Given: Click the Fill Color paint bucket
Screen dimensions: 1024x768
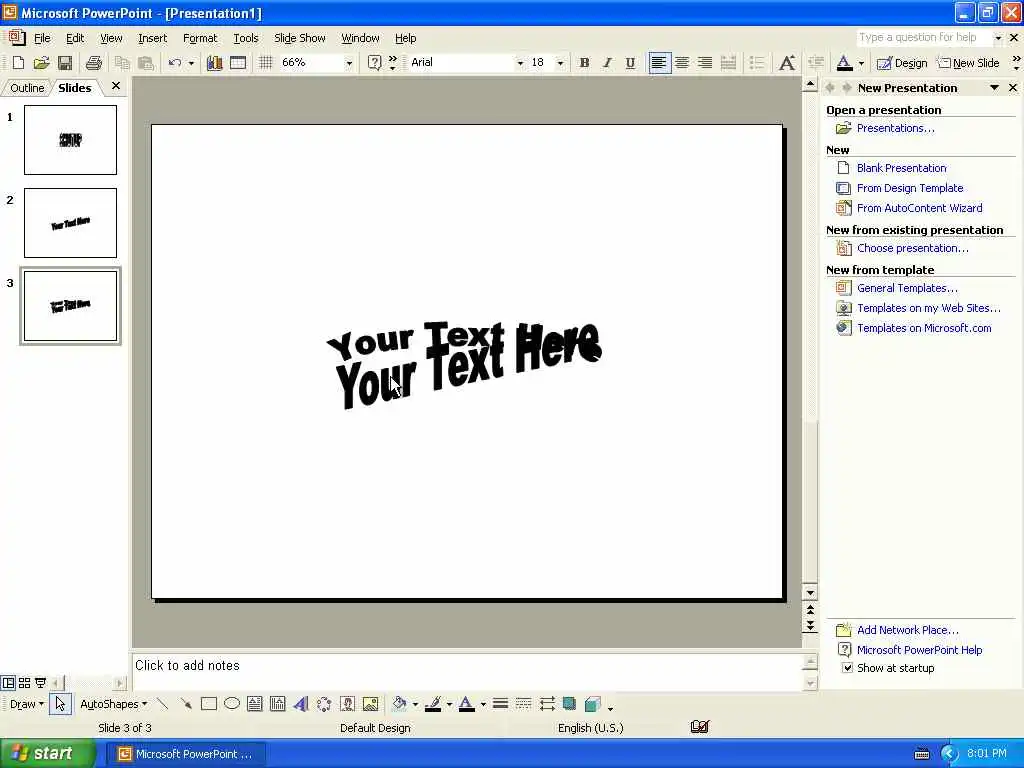Looking at the screenshot, I should pos(400,704).
